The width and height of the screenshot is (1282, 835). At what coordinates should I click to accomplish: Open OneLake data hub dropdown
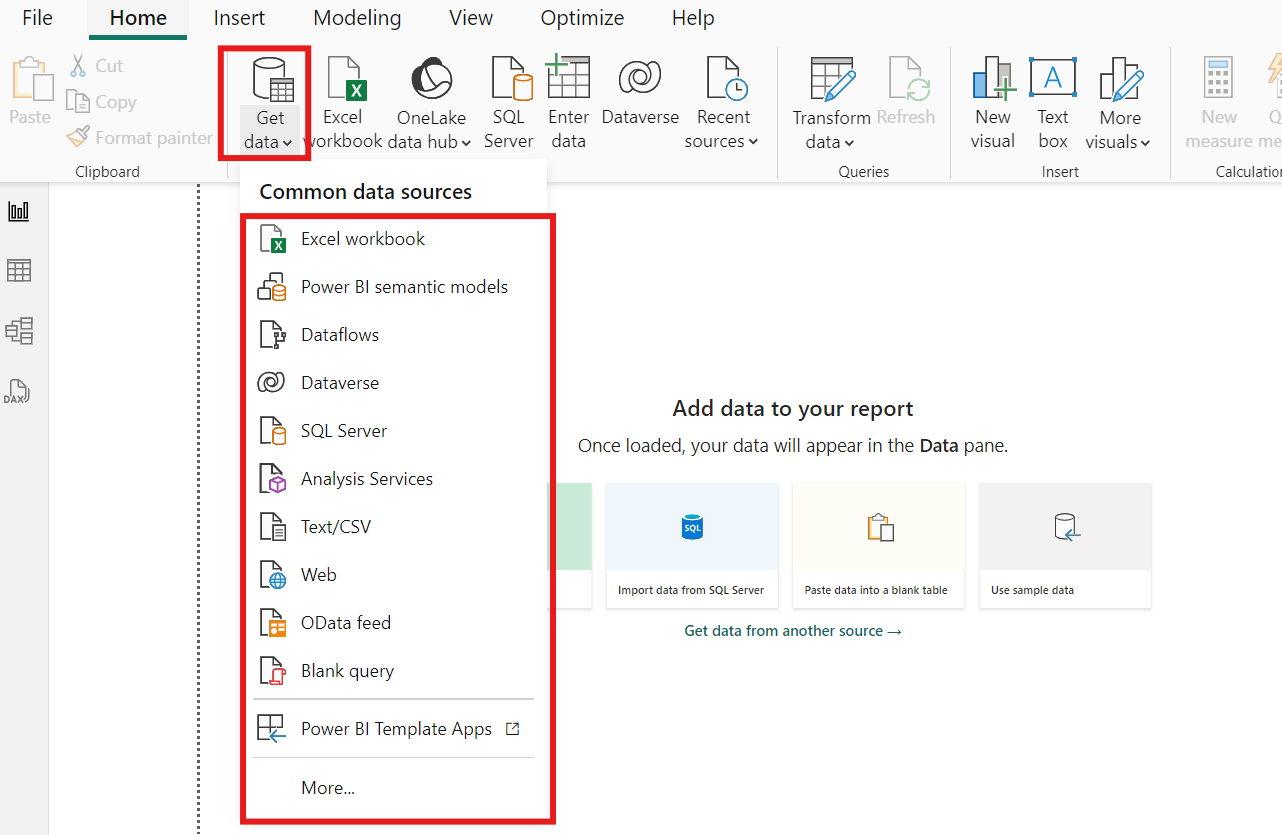tap(430, 103)
